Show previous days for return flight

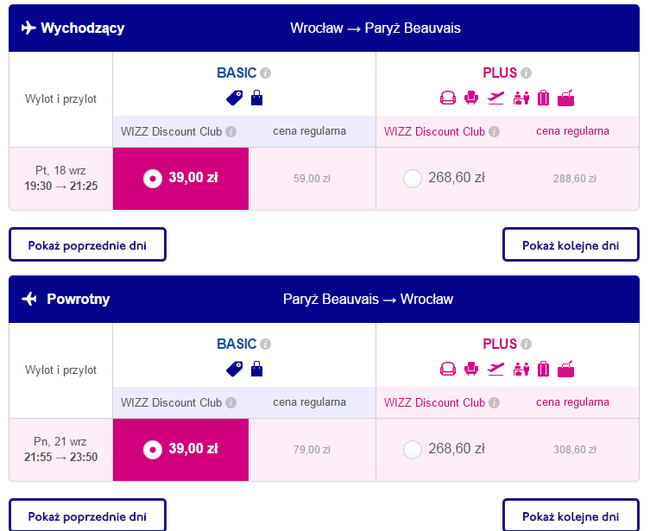point(87,516)
